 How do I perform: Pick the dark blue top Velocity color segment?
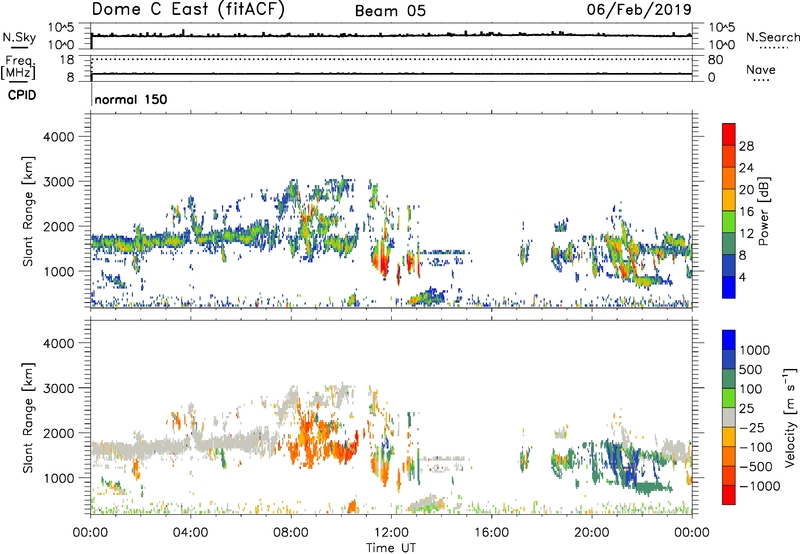pos(729,340)
